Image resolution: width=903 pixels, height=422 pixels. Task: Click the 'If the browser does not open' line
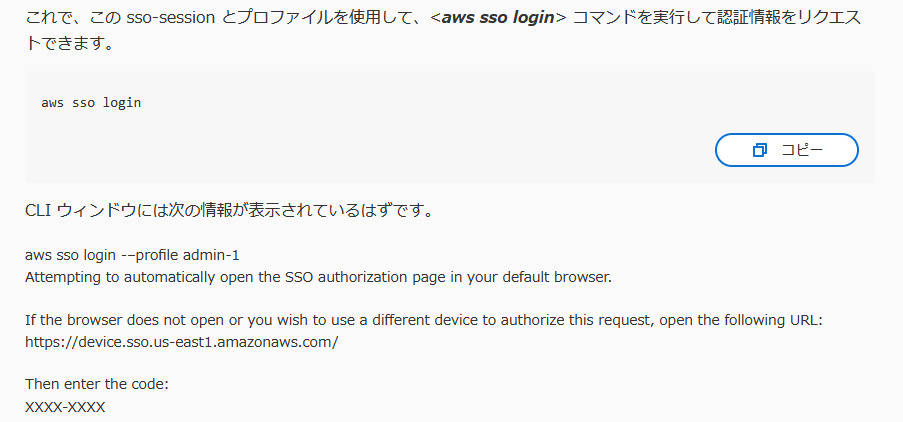click(x=422, y=320)
